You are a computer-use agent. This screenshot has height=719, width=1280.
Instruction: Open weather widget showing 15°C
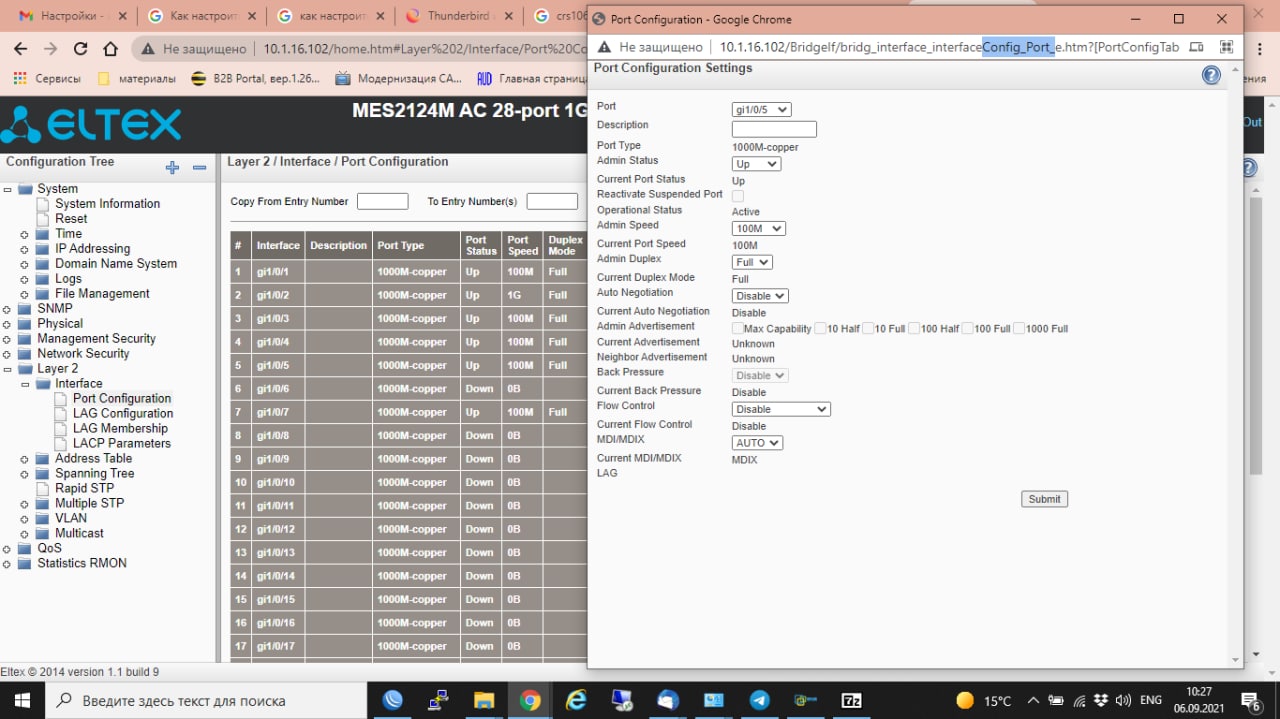(x=984, y=700)
